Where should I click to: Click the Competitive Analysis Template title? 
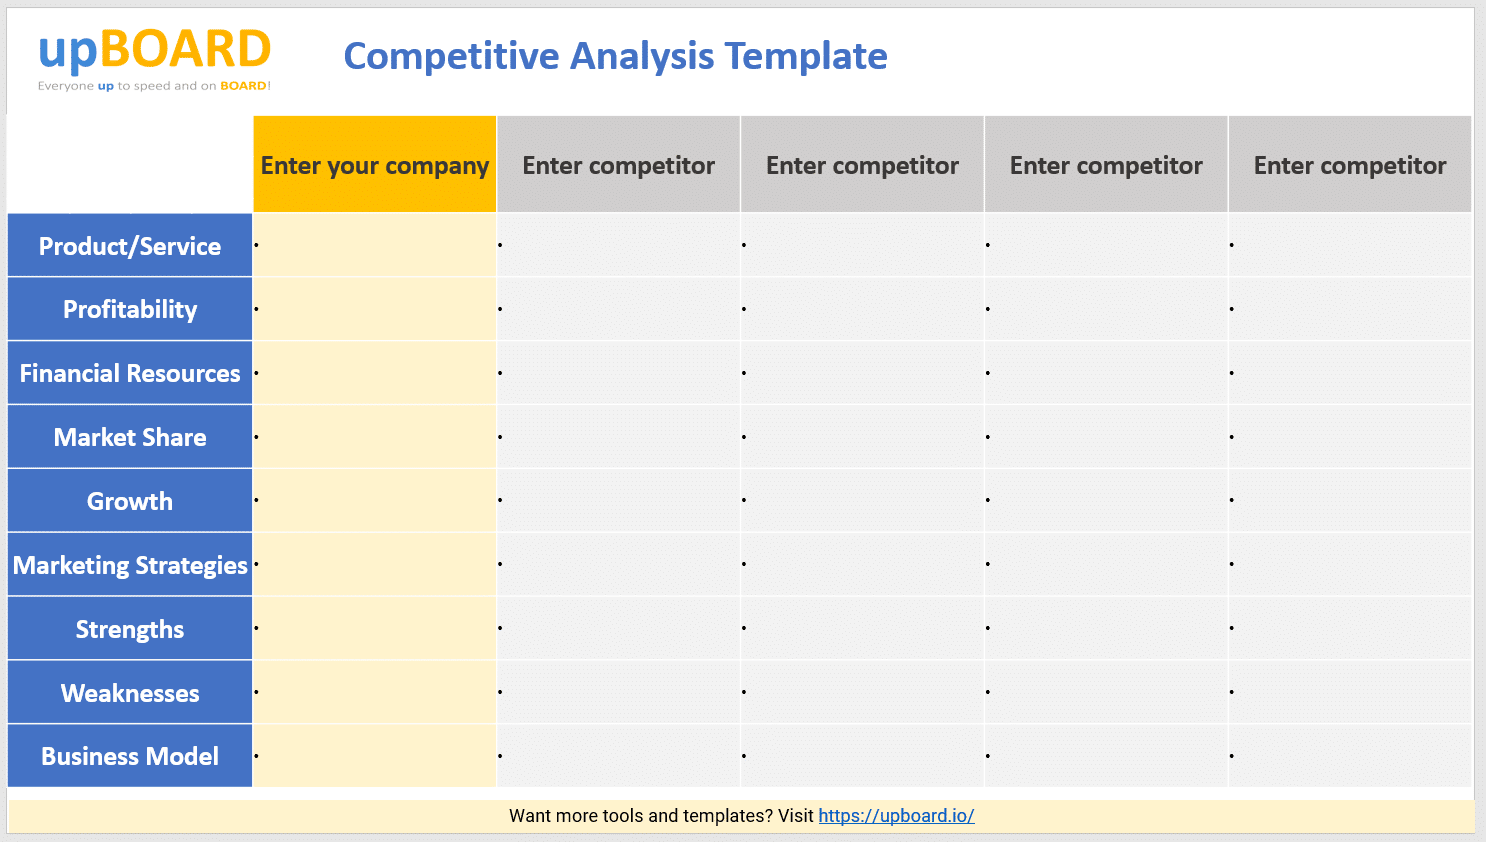pos(615,57)
